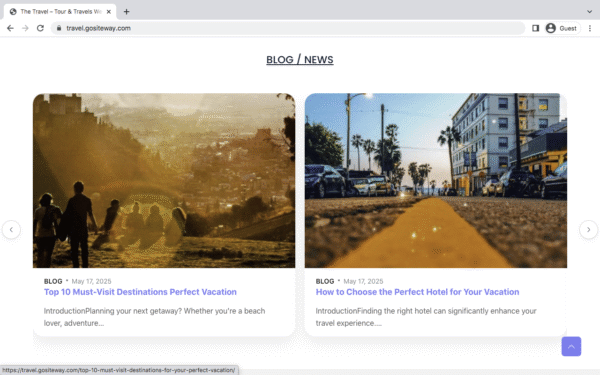Click the lock icon in the address bar
The height and width of the screenshot is (375, 600).
click(59, 28)
